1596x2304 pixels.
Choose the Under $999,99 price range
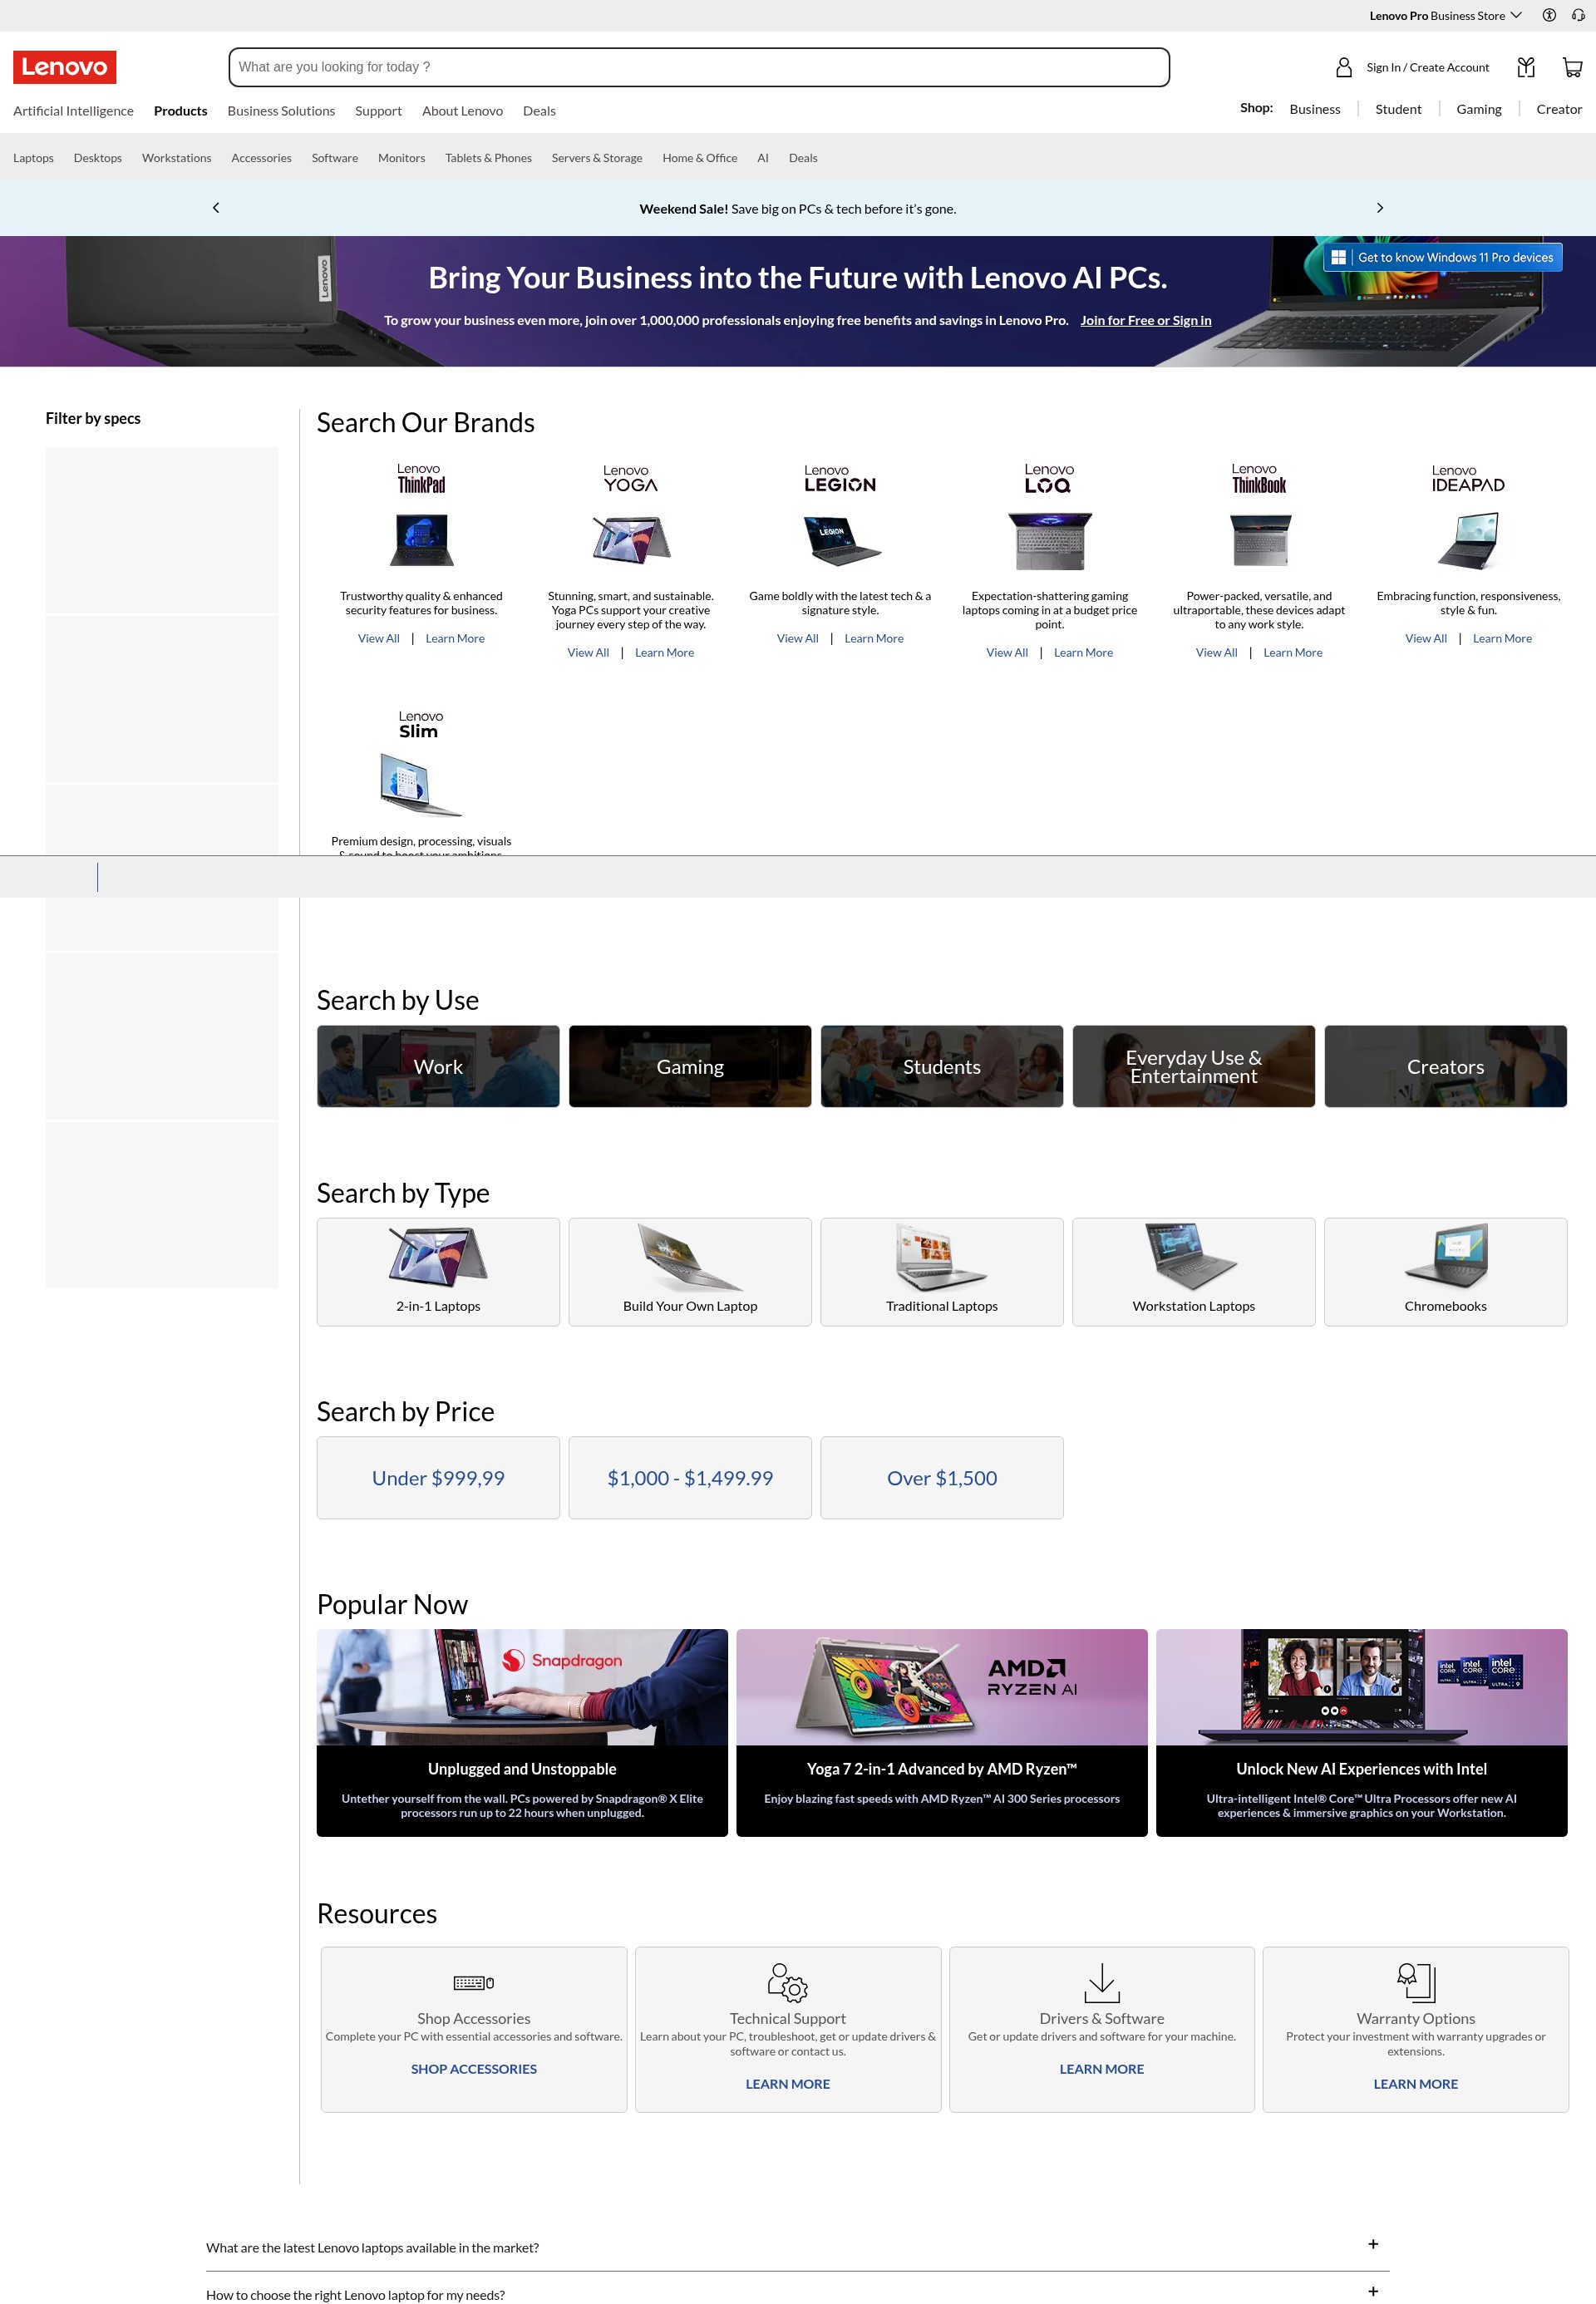click(438, 1478)
